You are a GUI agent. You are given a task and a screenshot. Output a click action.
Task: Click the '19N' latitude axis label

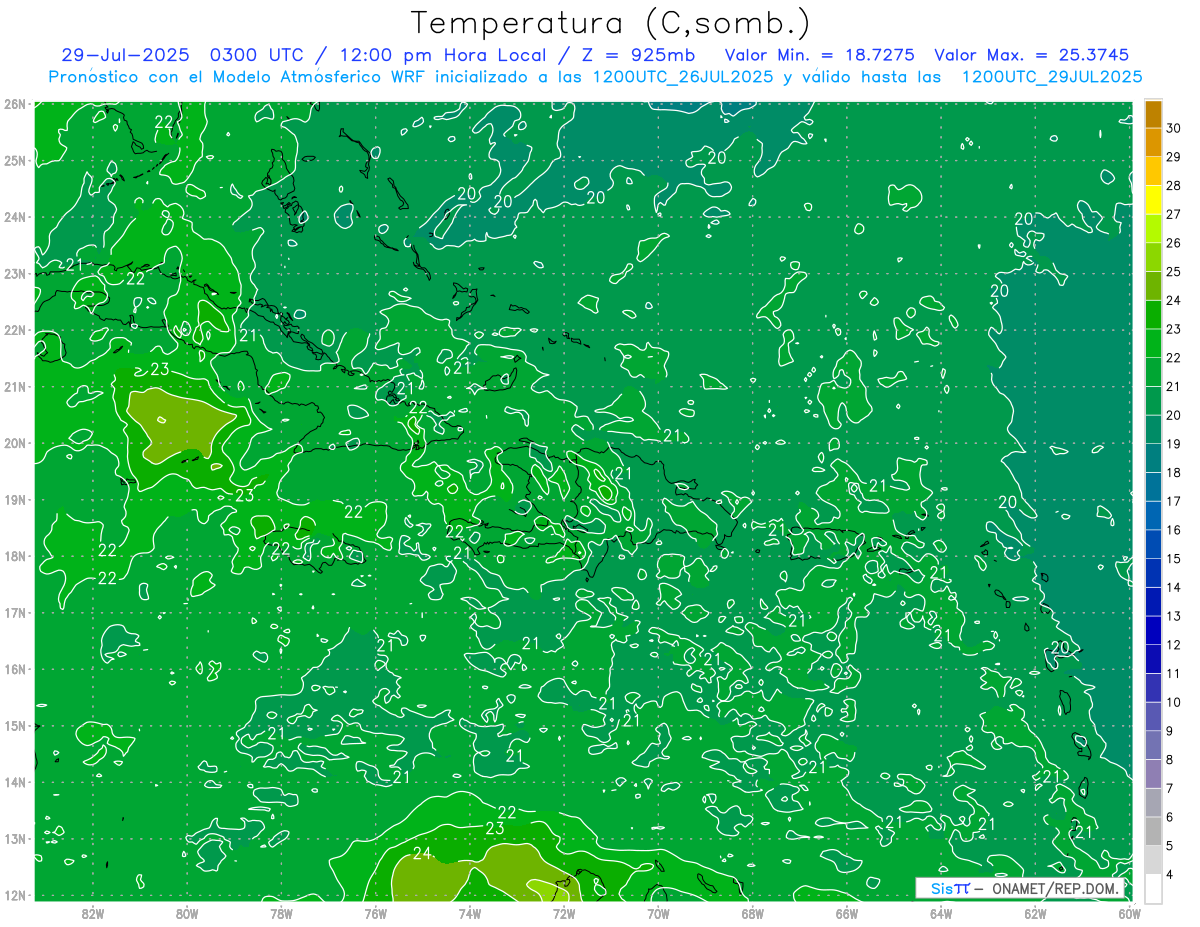click(x=15, y=499)
